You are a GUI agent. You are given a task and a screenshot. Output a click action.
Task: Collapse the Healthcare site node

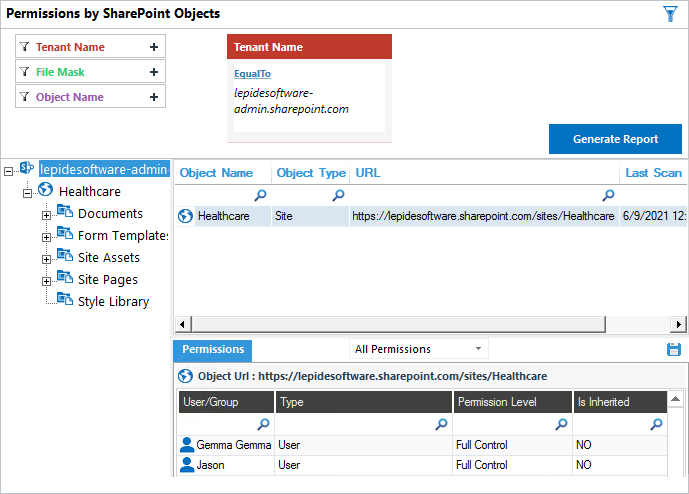click(x=27, y=193)
